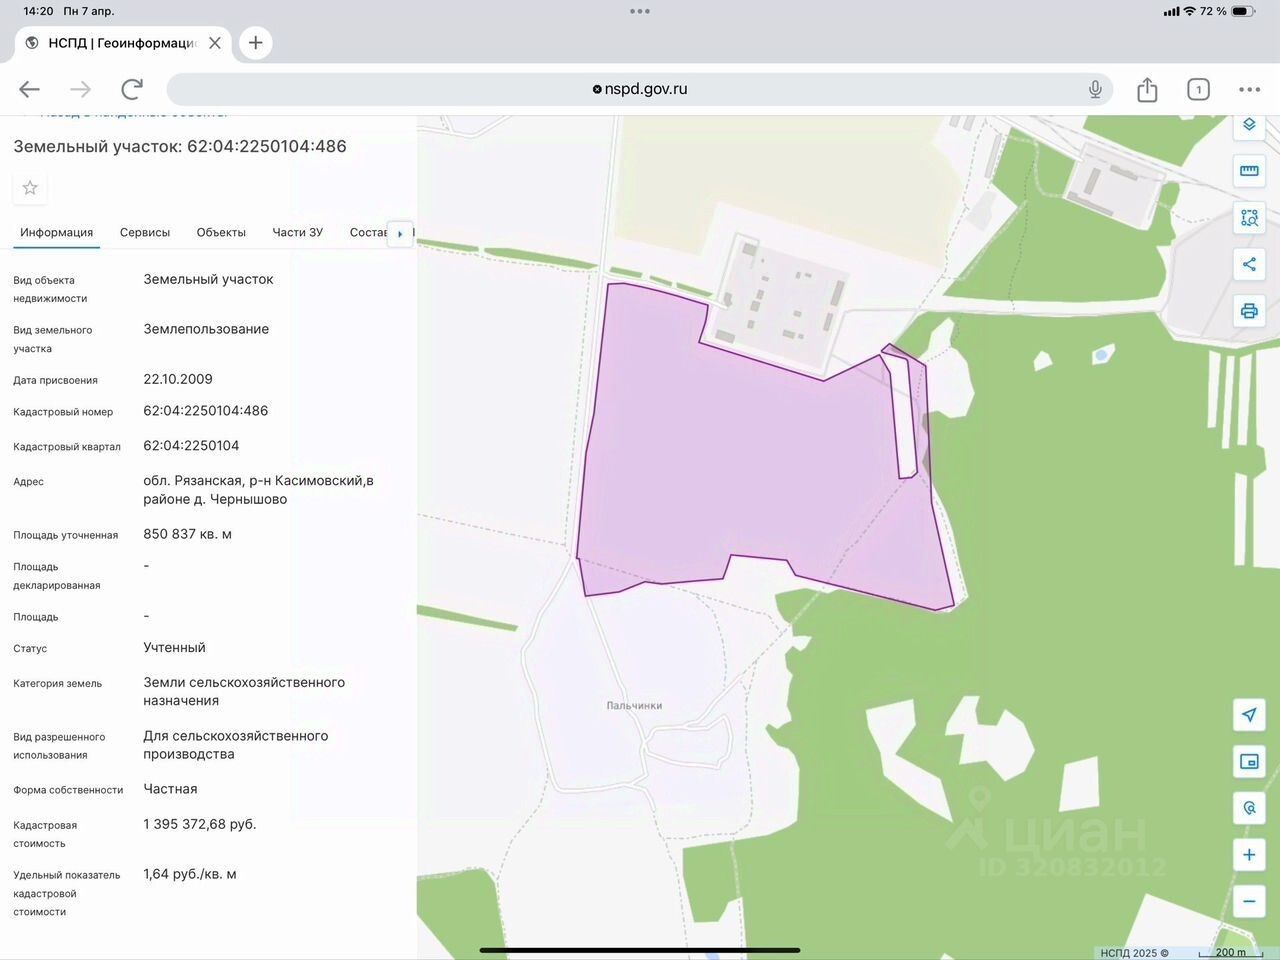This screenshot has width=1280, height=960.
Task: Activate the area search selection tool
Action: [1249, 218]
